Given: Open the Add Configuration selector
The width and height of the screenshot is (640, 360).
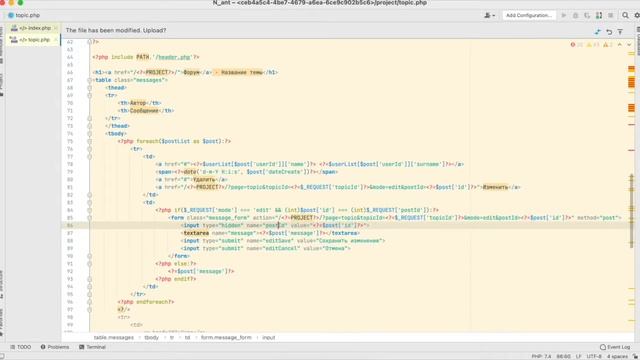Looking at the screenshot, I should point(529,15).
